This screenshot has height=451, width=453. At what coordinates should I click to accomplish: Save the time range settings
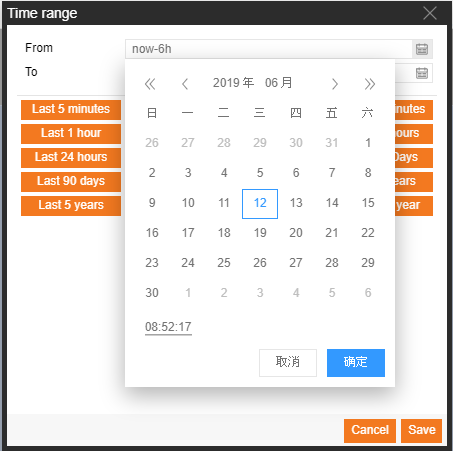pos(422,430)
